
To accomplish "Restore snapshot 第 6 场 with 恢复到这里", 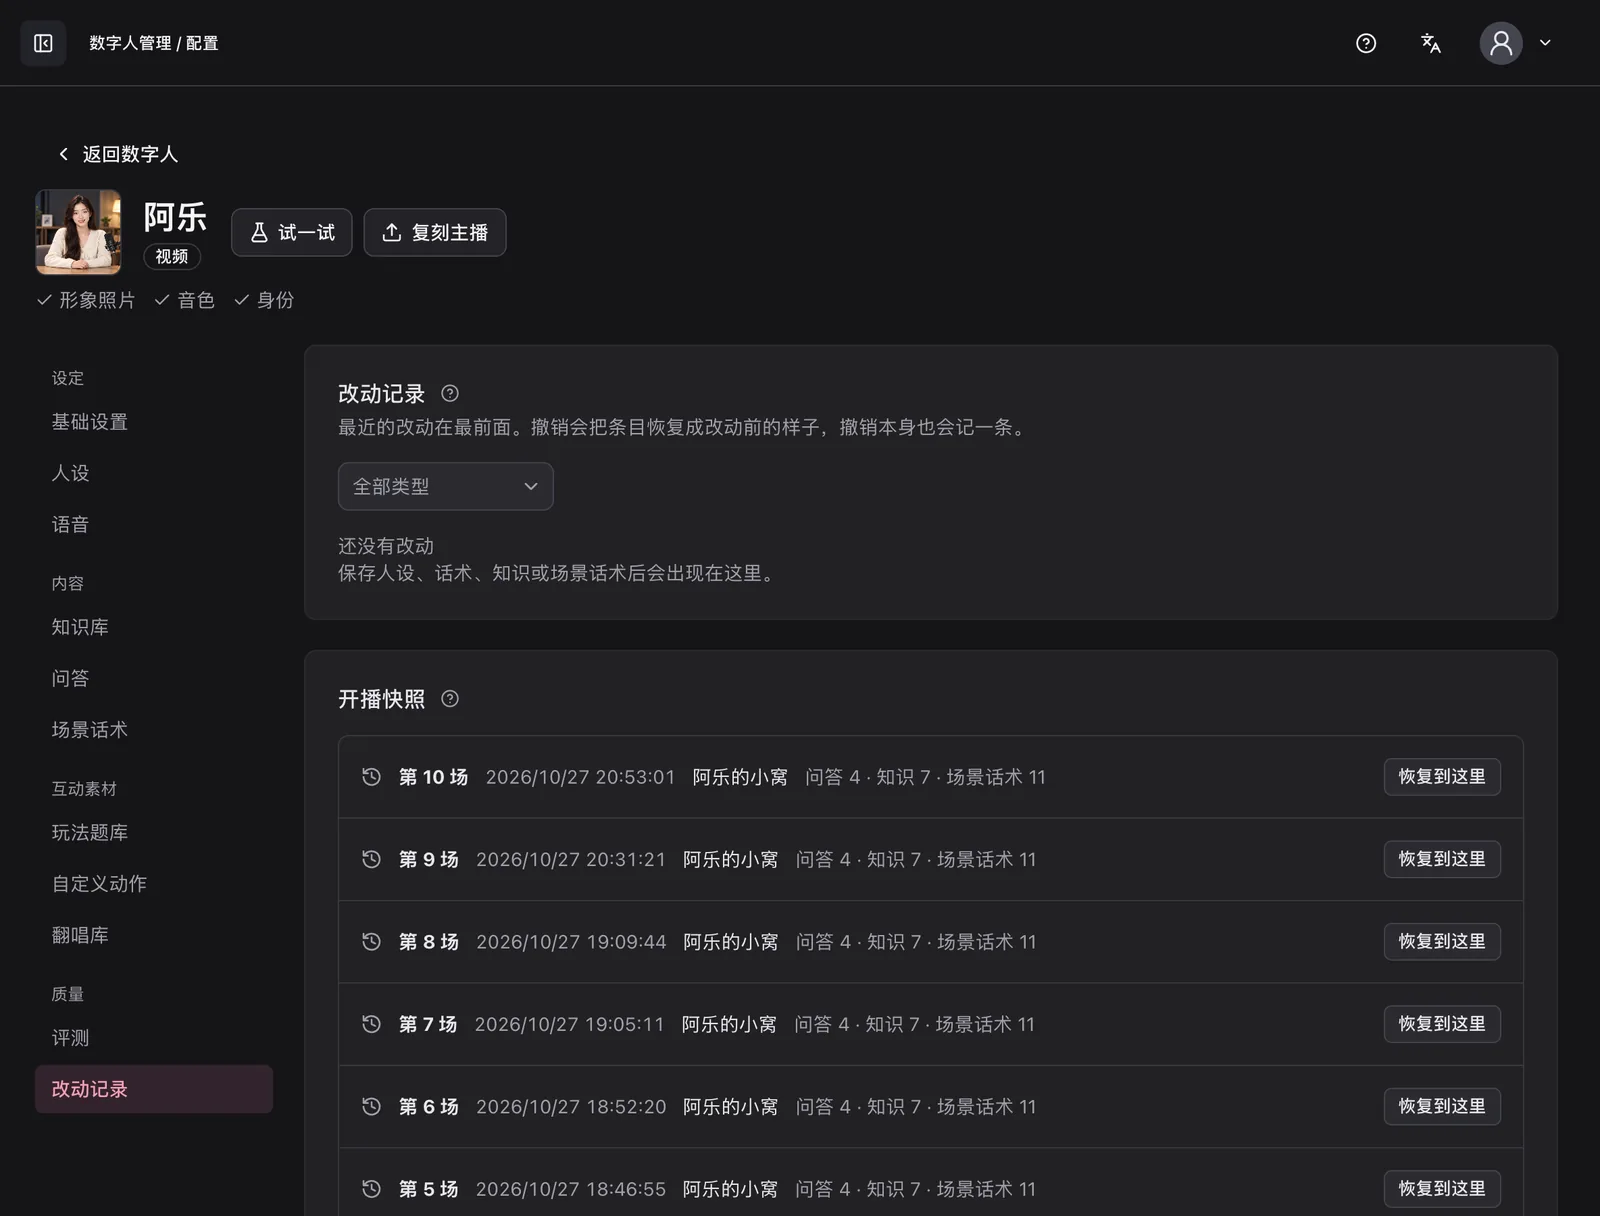I will 1442,1107.
